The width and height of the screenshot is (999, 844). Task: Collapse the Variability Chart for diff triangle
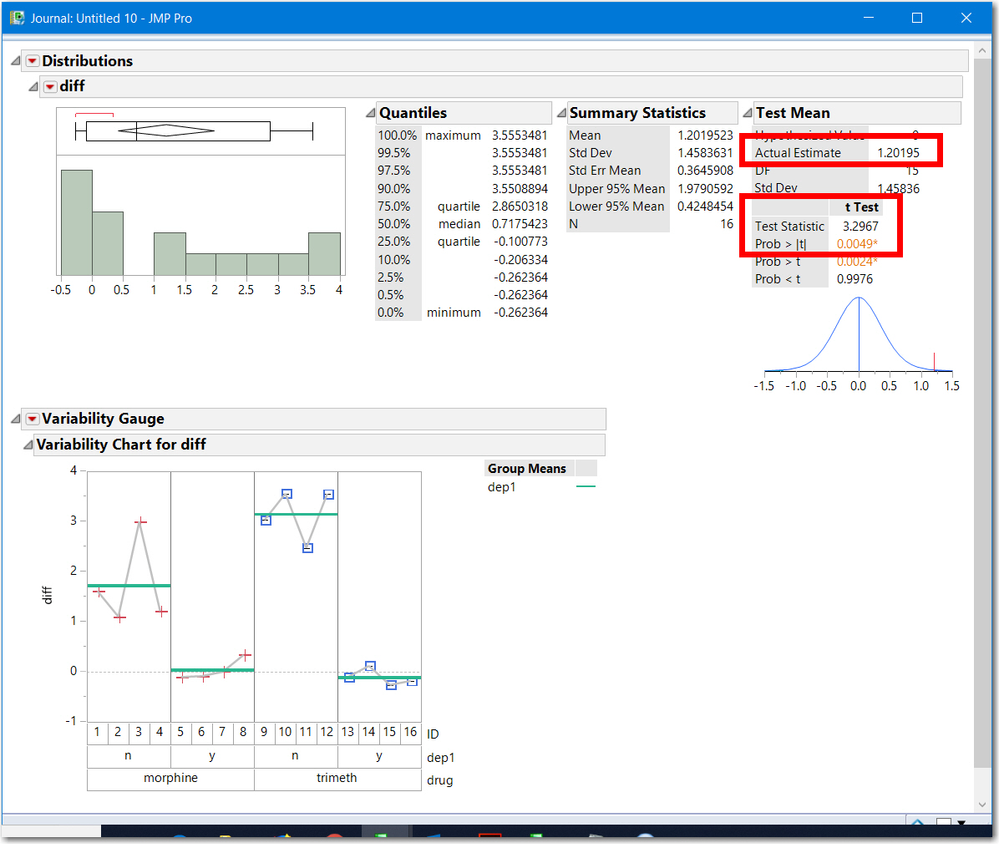tap(27, 445)
